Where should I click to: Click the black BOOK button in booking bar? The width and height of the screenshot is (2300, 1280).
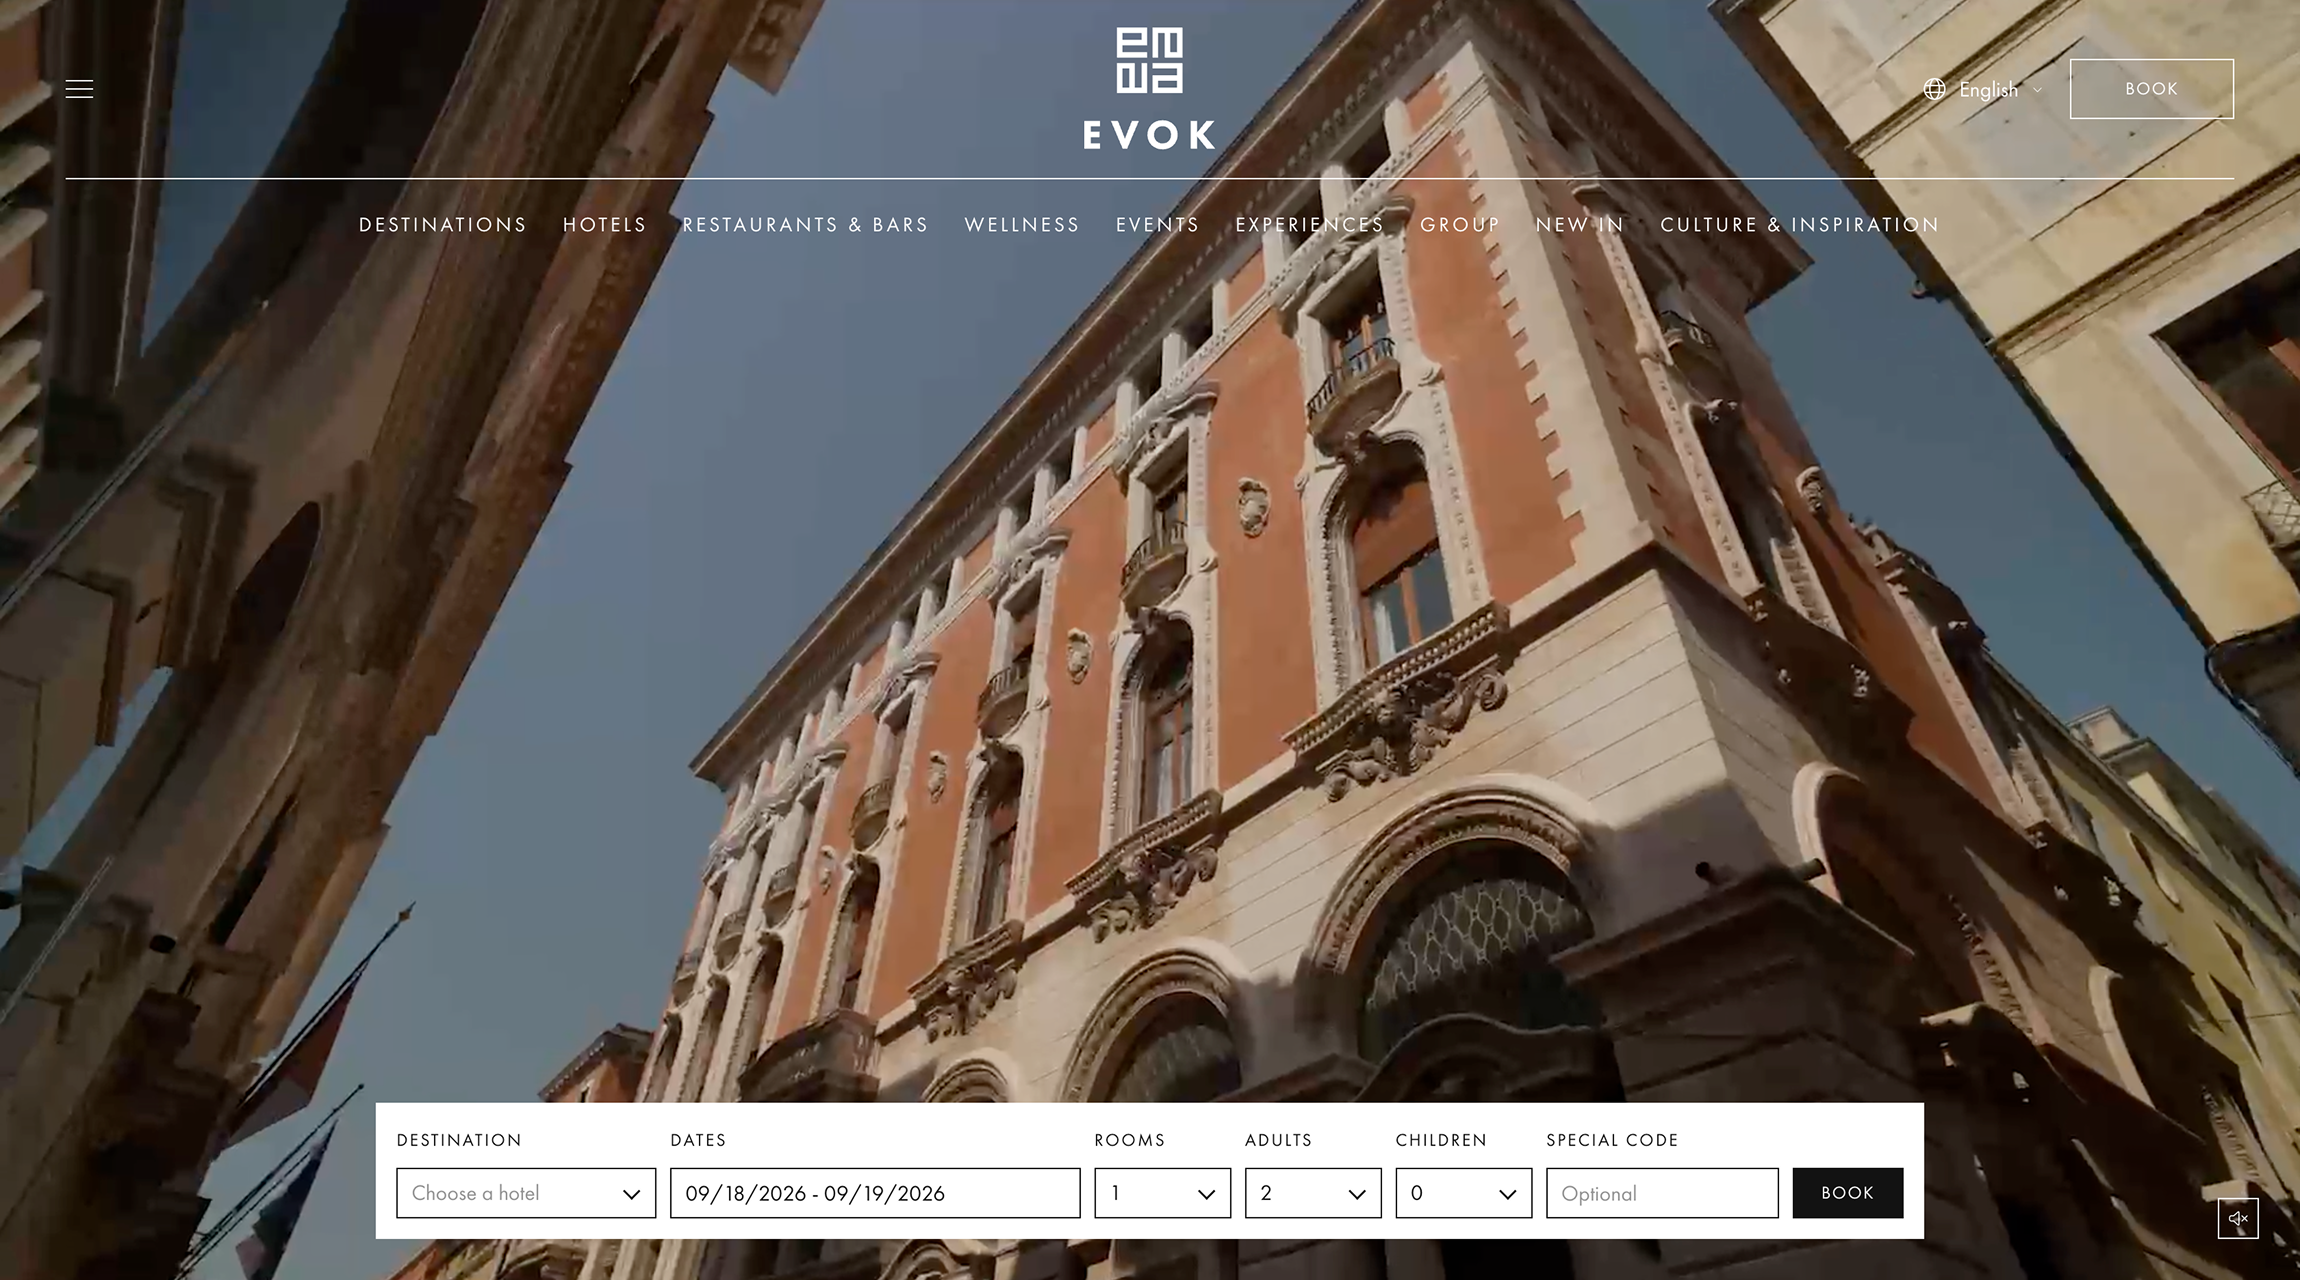tap(1847, 1193)
